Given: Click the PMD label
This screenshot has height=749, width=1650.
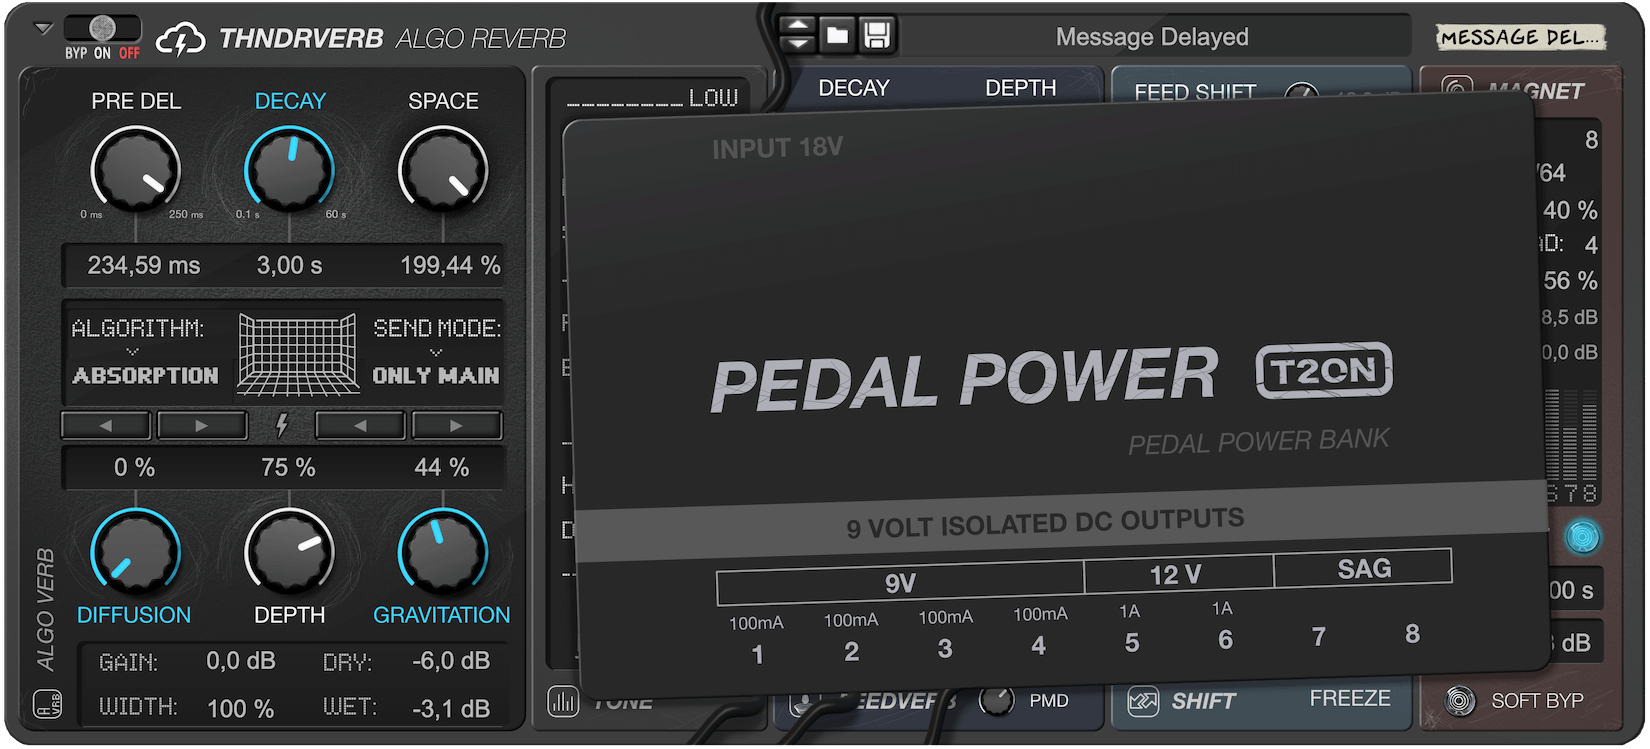Looking at the screenshot, I should 1049,701.
